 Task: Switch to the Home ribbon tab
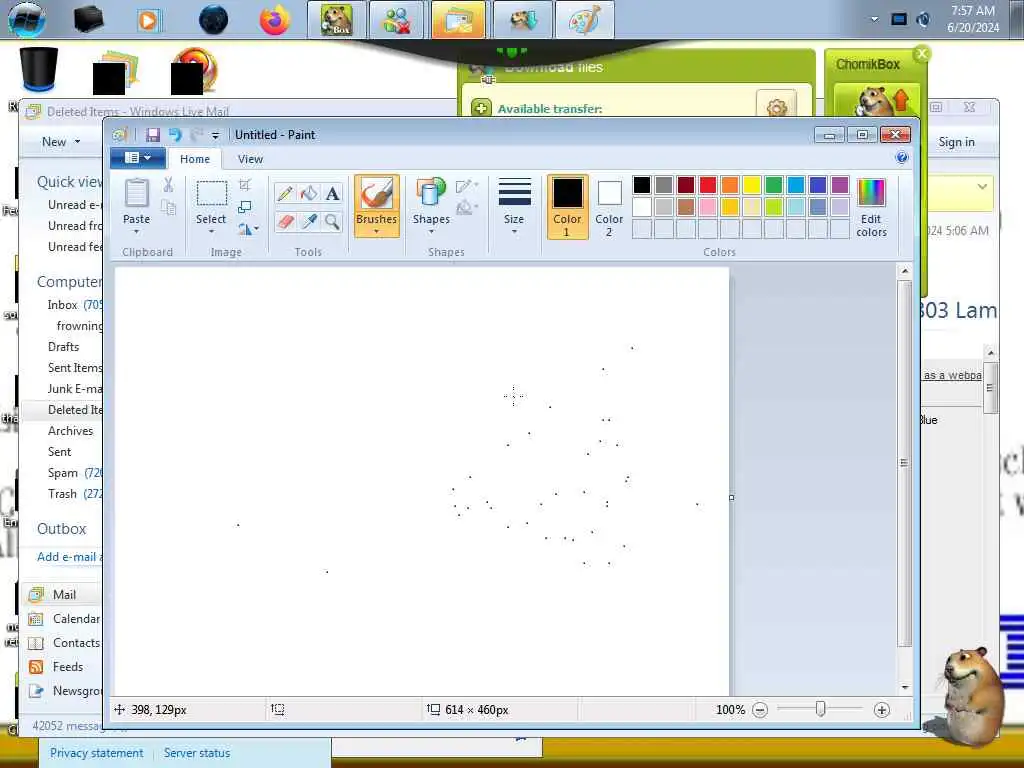(195, 159)
